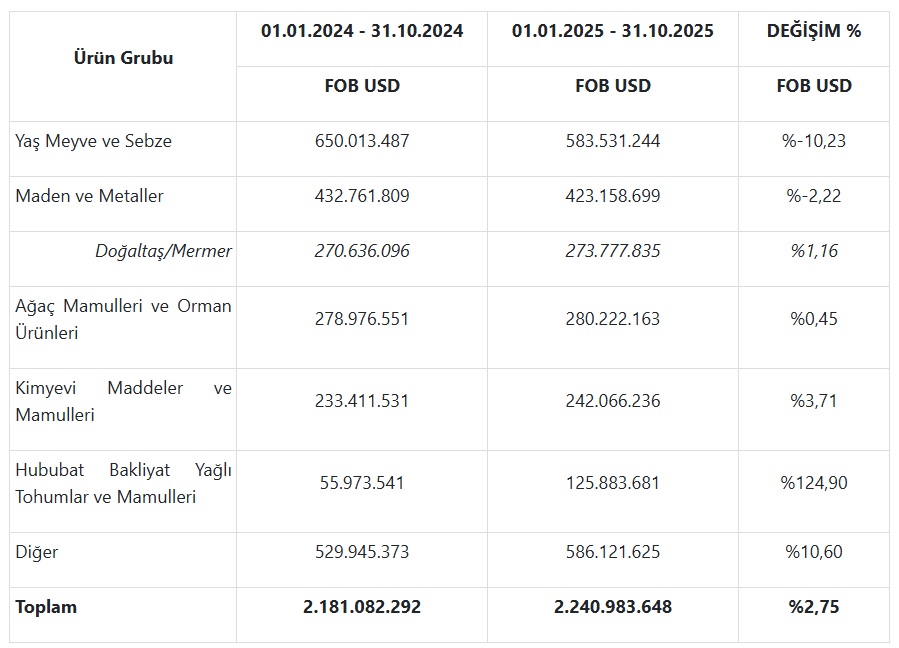Click the Doğaltaş/Mermer sub-row label
899x648 pixels.
click(163, 251)
